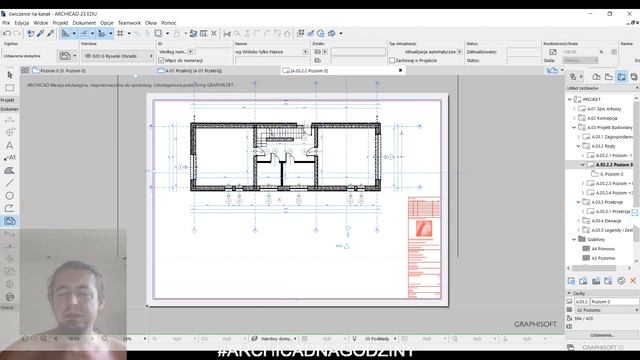The image size is (640, 360).
Task: Open the Layout Book navigator icon
Action: (x=621, y=76)
